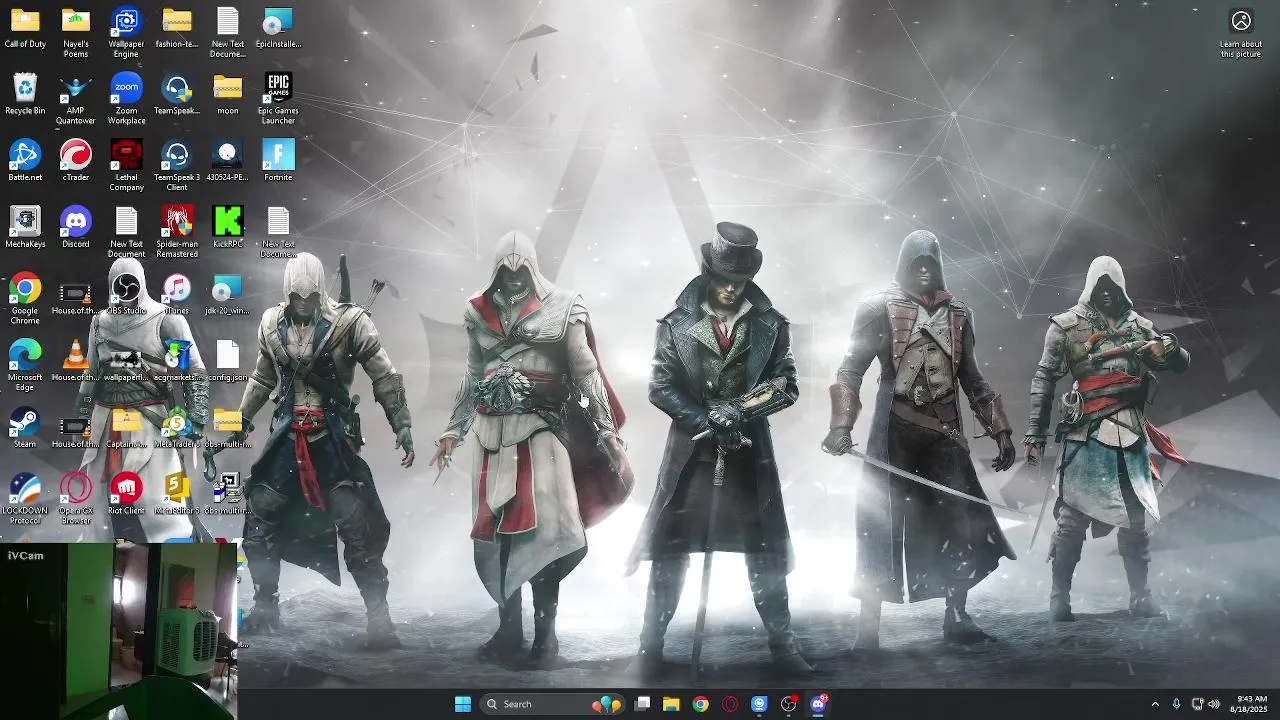The width and height of the screenshot is (1280, 720).
Task: Open File Explorer from taskbar
Action: [671, 704]
